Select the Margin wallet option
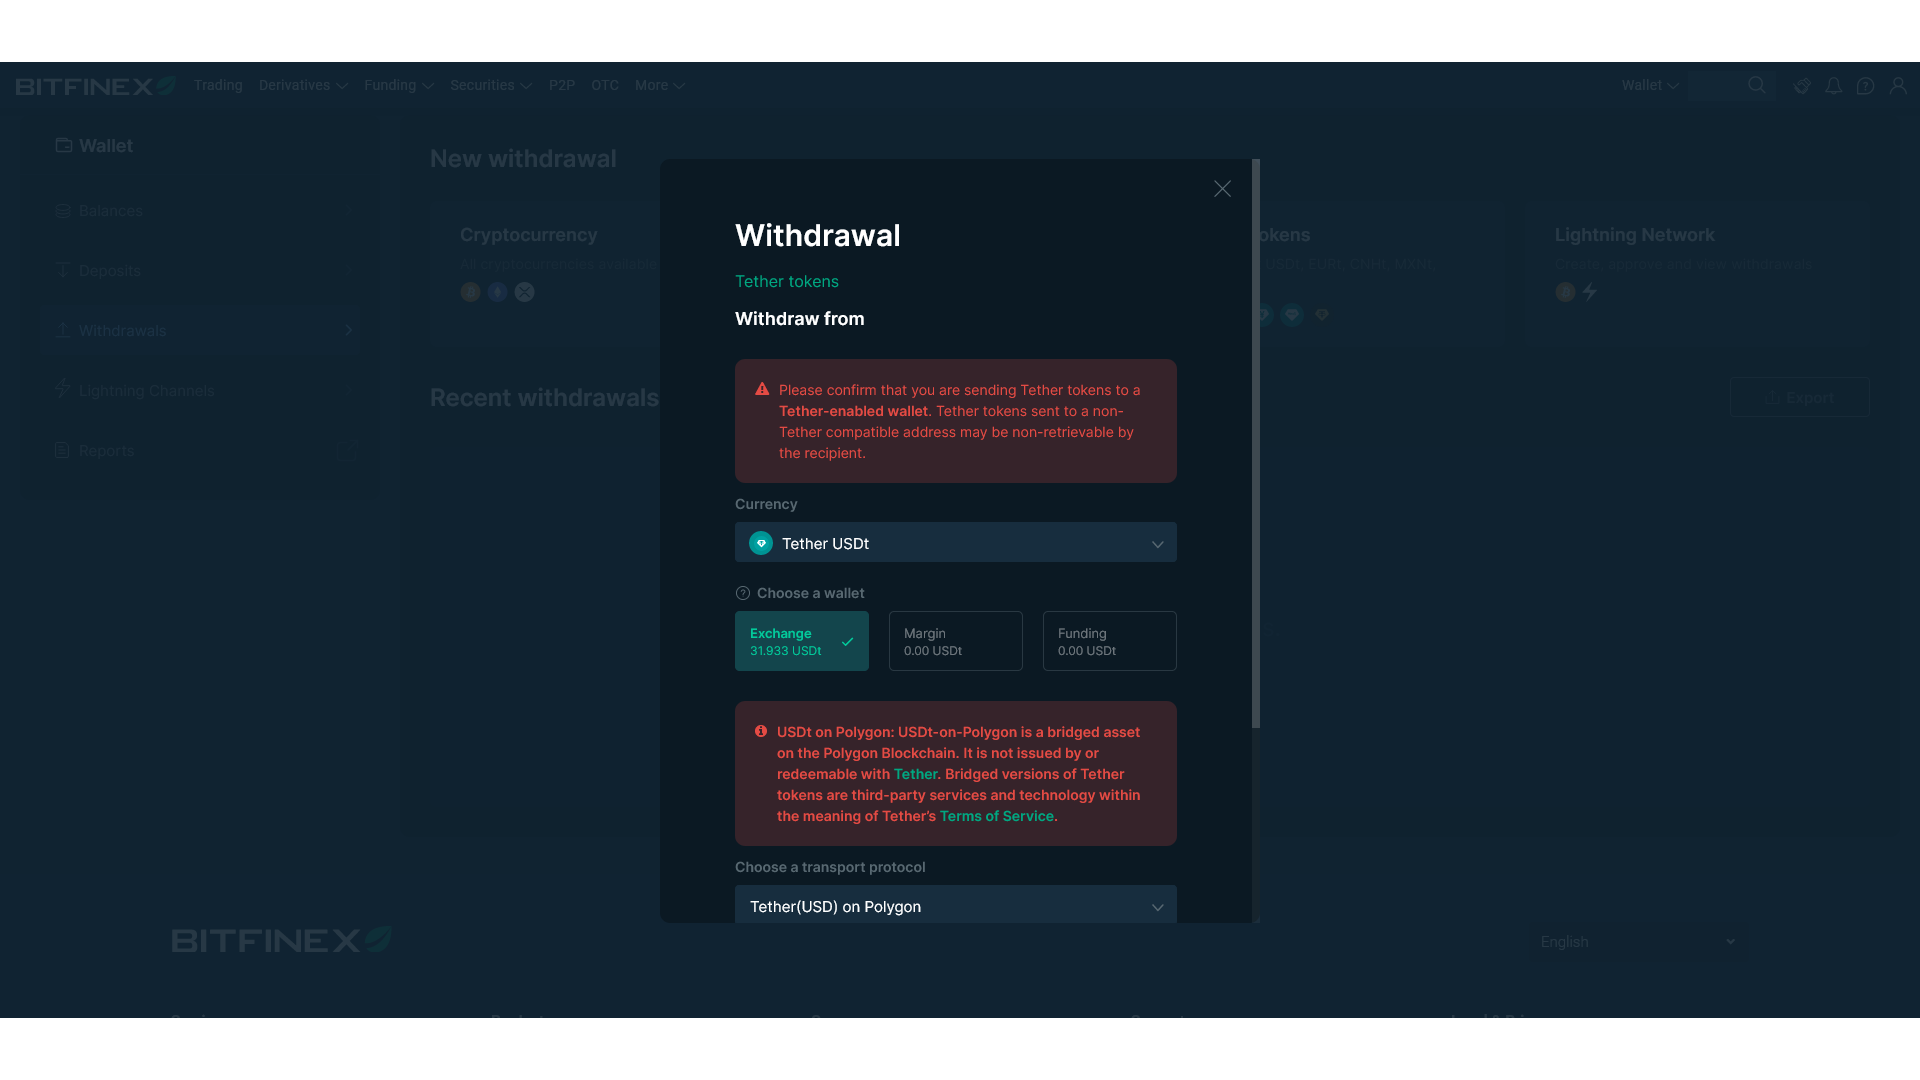 tap(955, 641)
